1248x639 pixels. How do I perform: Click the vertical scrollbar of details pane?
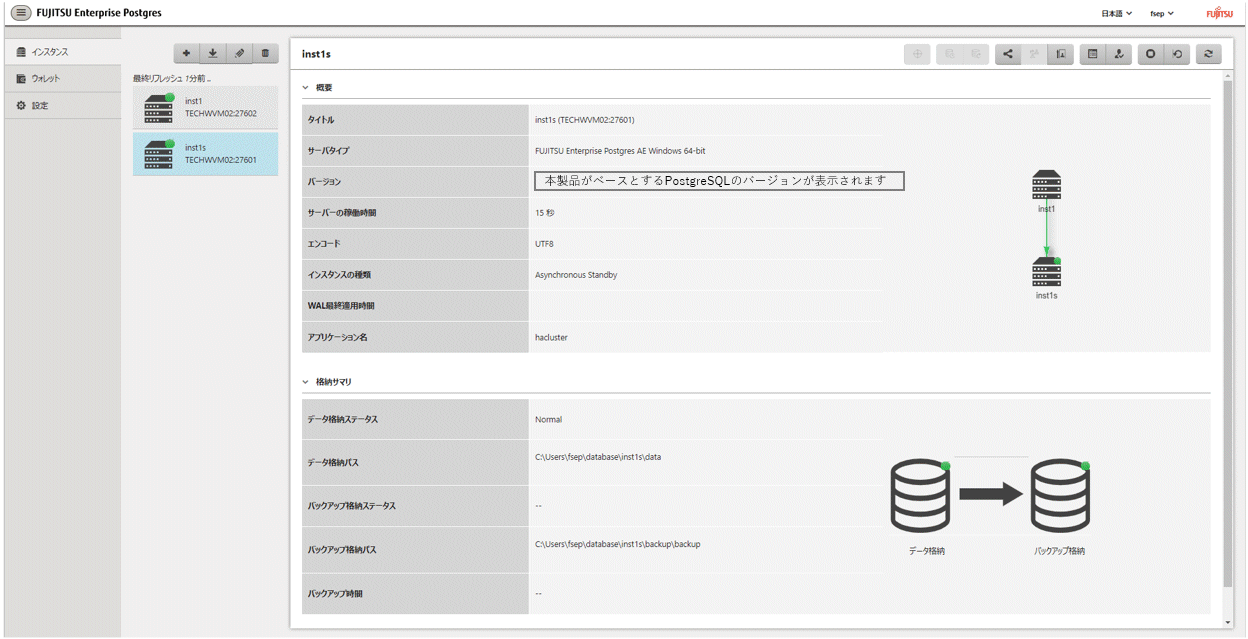[1228, 335]
